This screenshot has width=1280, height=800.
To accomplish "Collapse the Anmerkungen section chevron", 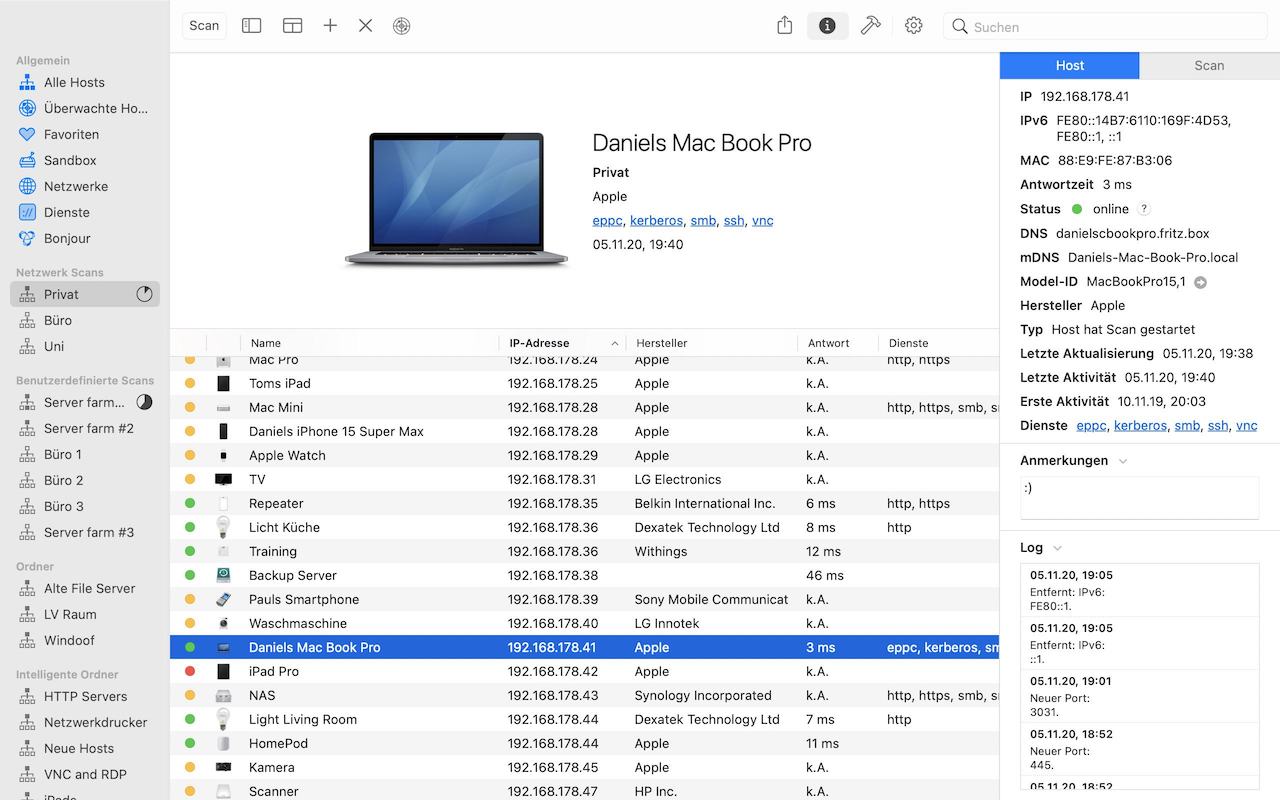I will tap(1123, 461).
